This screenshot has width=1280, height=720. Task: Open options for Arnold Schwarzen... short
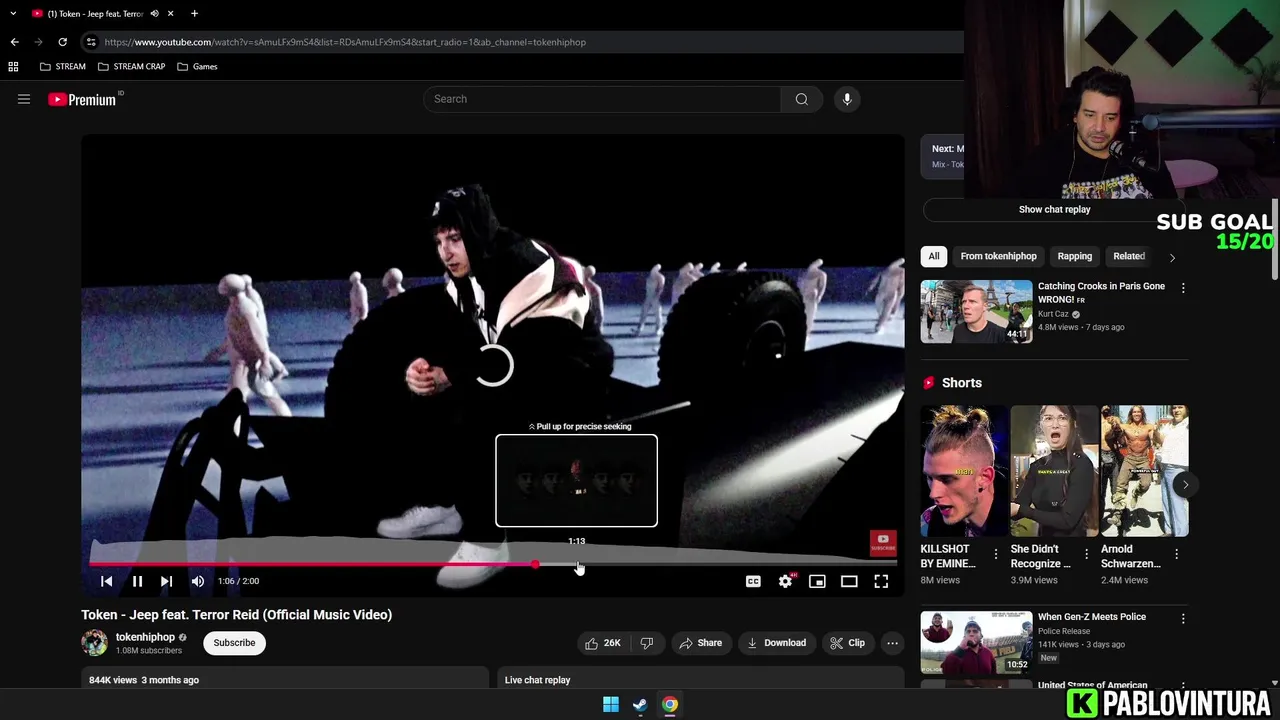click(1176, 553)
